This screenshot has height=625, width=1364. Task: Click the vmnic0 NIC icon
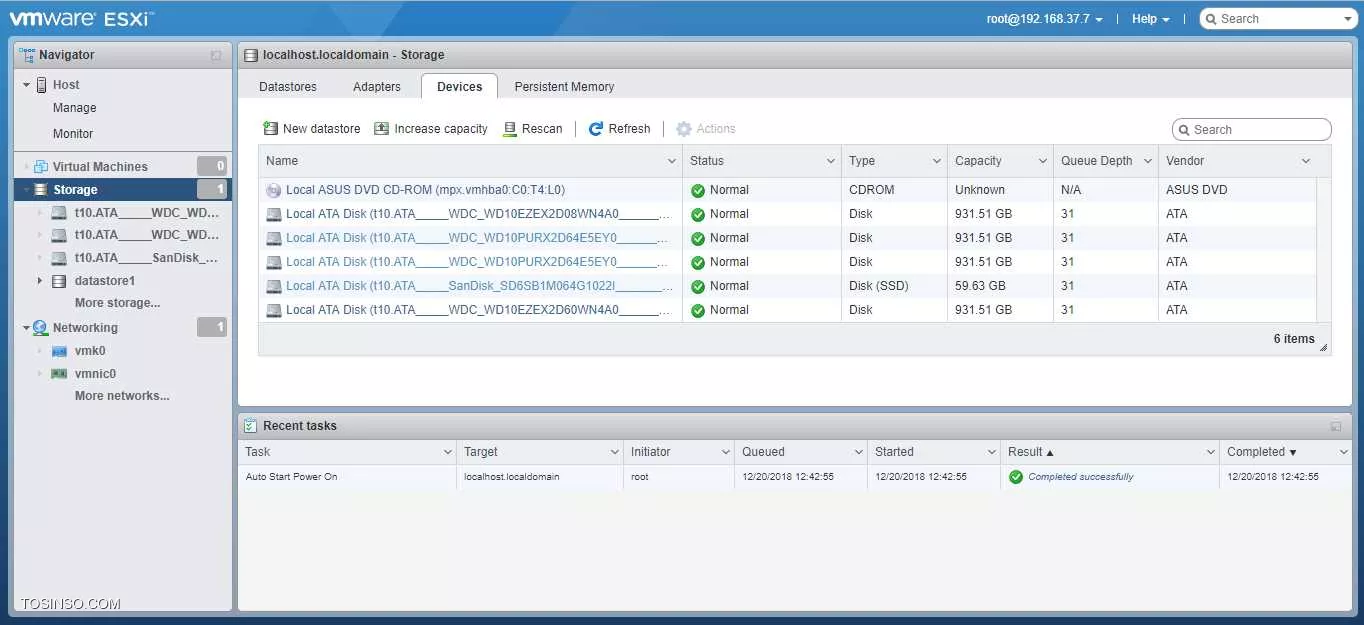click(59, 374)
